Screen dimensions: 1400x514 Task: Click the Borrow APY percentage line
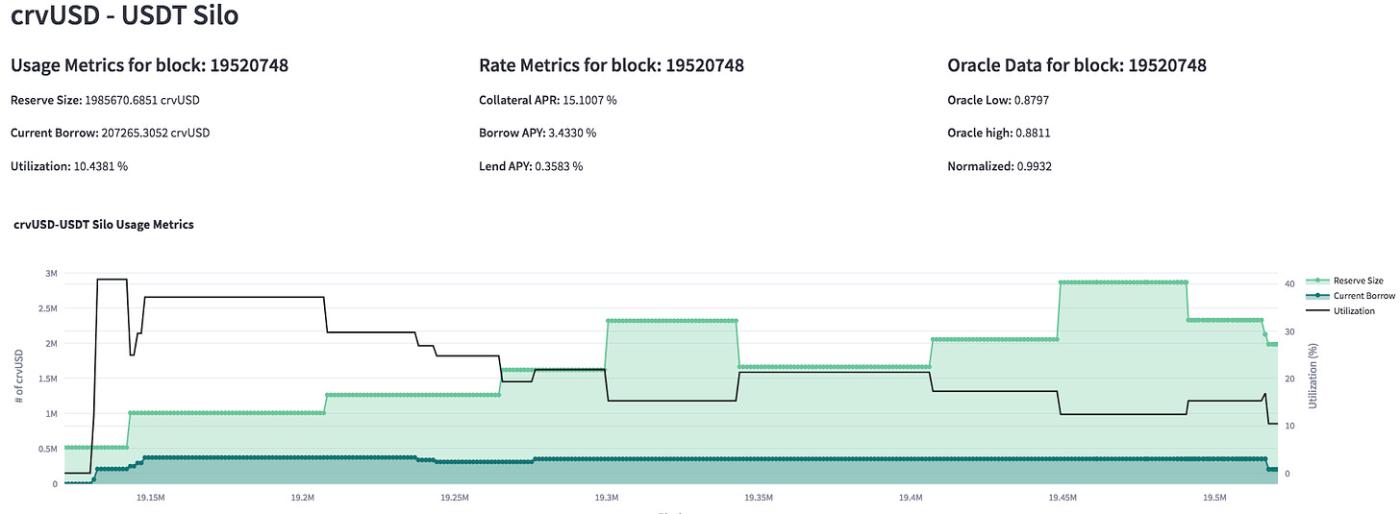point(539,133)
